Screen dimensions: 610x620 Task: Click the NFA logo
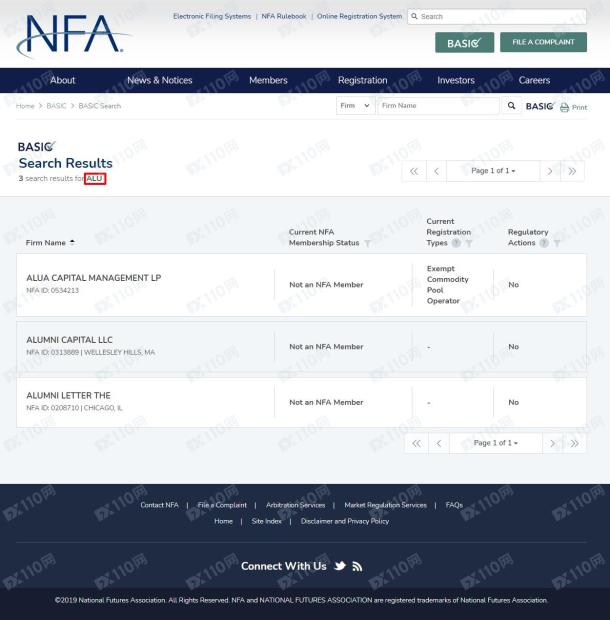(73, 35)
